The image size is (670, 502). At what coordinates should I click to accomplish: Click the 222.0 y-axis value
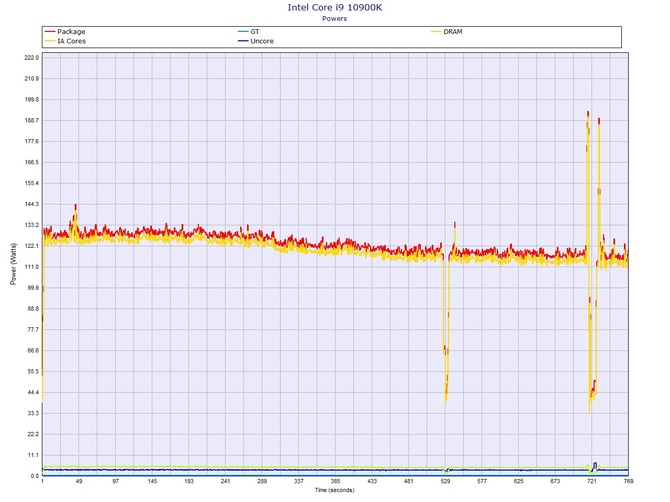32,58
